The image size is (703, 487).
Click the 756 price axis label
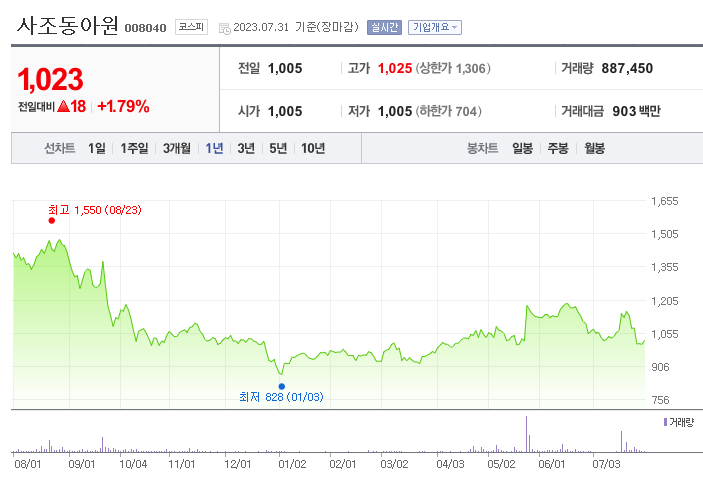tap(660, 400)
